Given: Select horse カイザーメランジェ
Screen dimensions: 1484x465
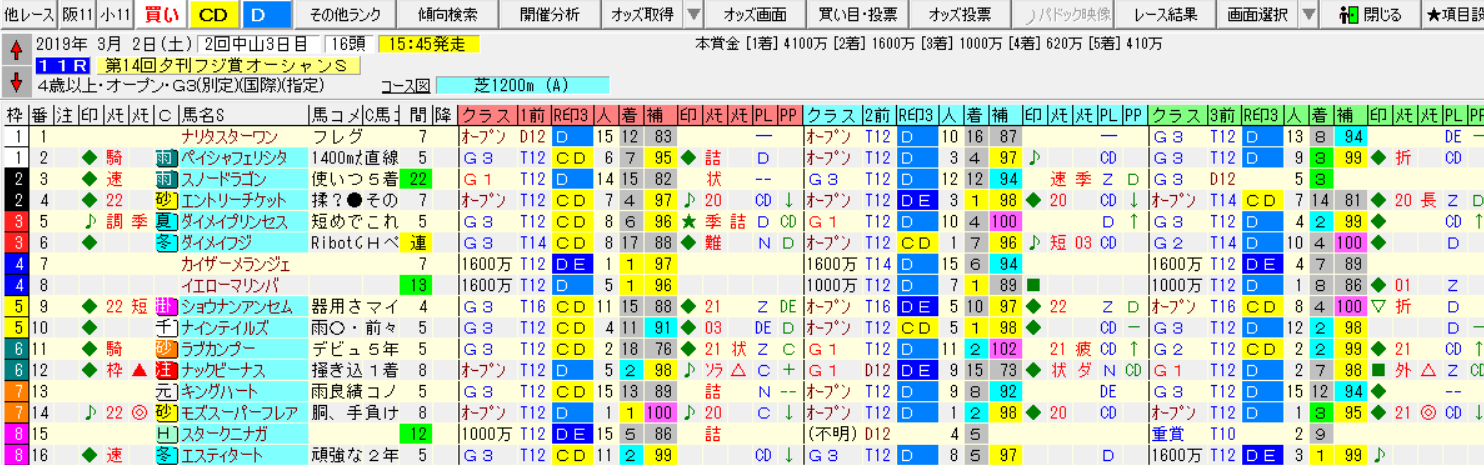Looking at the screenshot, I should 242,263.
